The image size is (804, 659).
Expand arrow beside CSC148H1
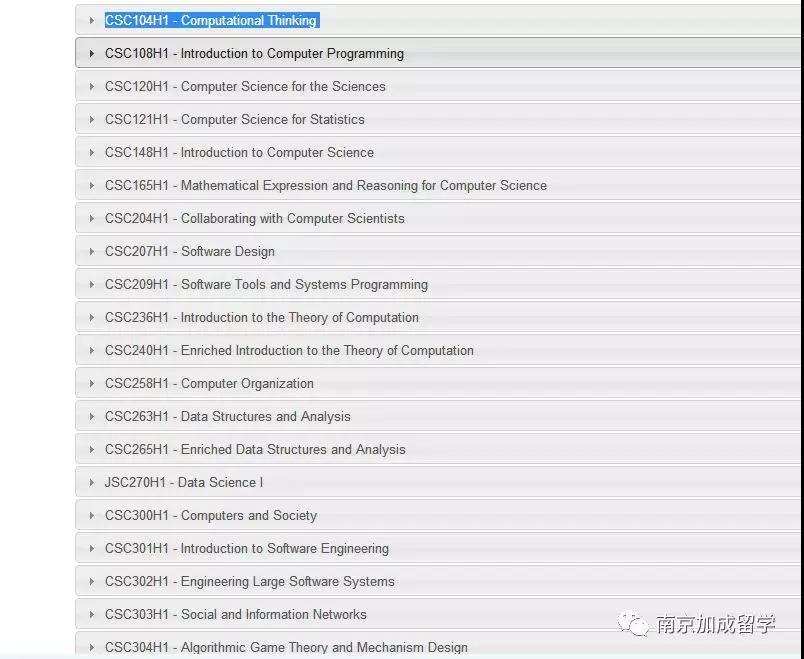pos(92,152)
